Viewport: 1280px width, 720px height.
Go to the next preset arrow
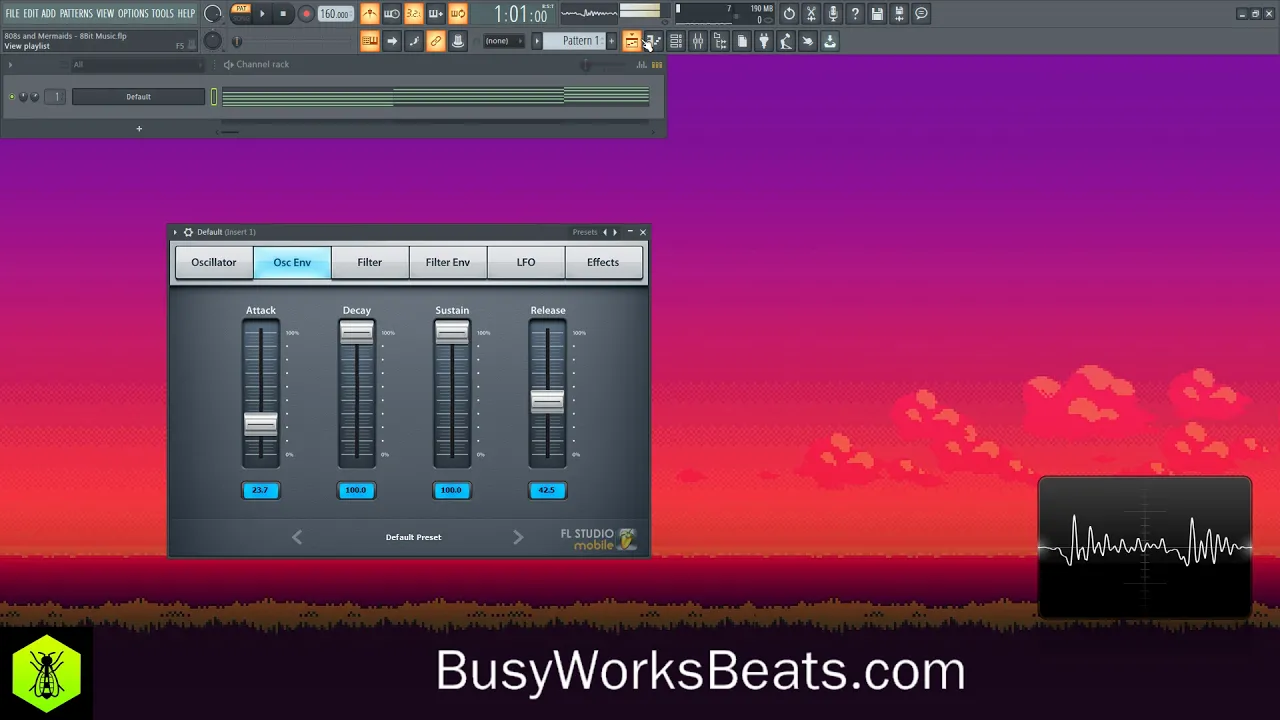518,537
